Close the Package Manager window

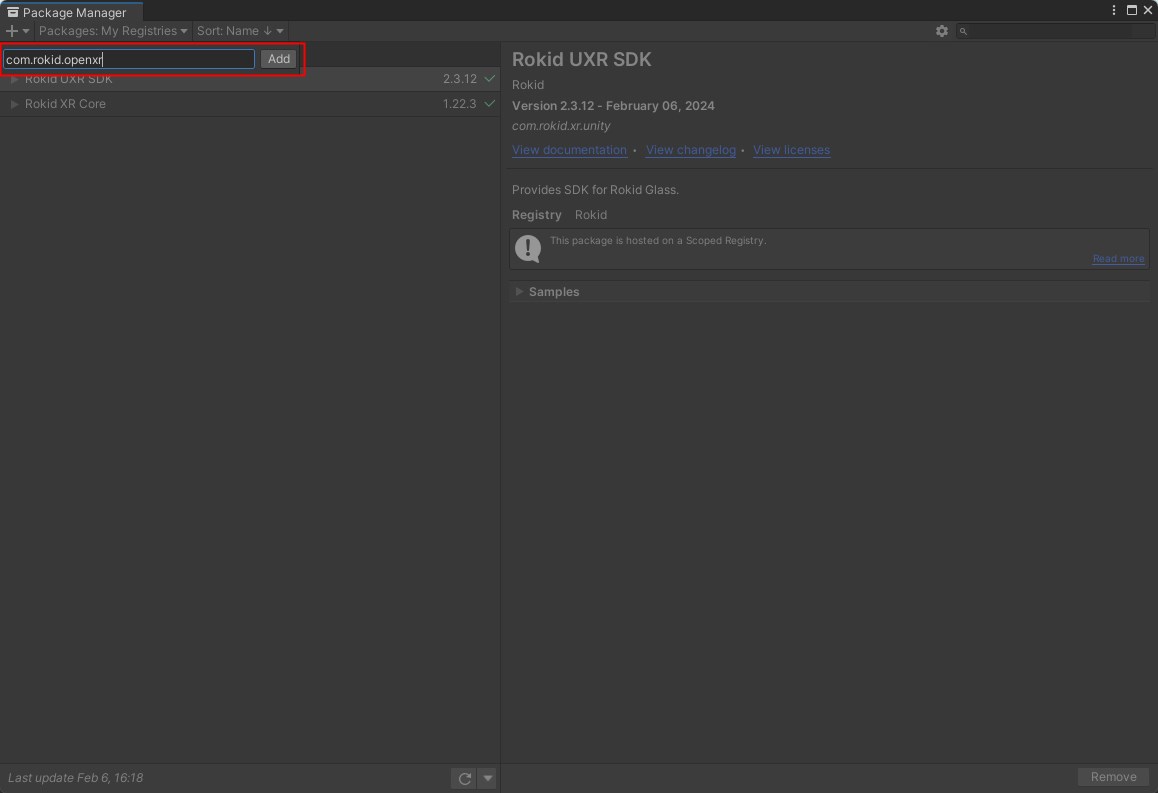point(1148,10)
